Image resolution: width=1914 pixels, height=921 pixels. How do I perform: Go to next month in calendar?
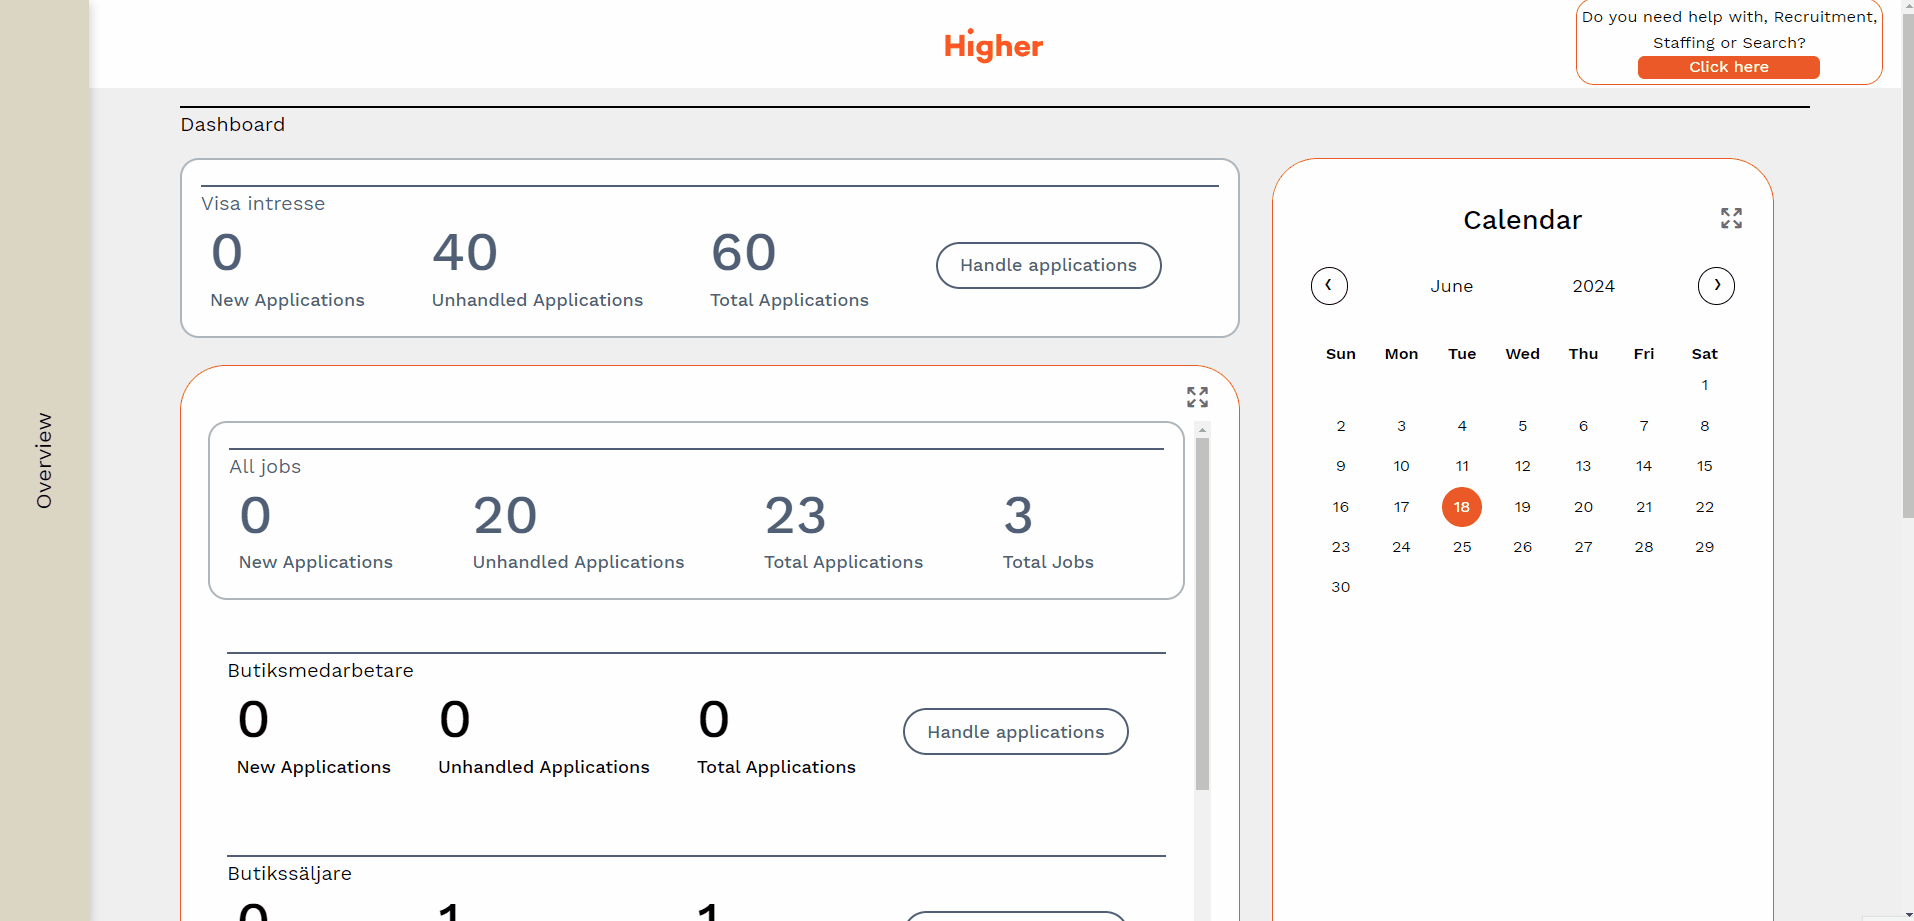coord(1716,286)
